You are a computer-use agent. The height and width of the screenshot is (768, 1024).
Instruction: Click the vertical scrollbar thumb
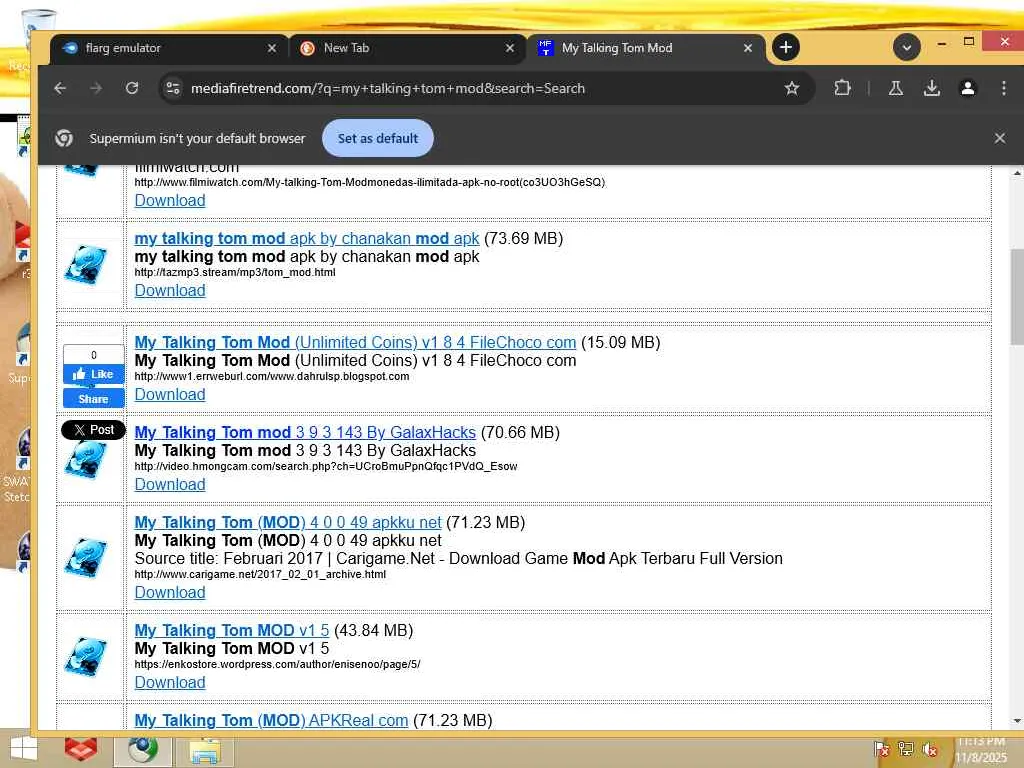(1017, 297)
